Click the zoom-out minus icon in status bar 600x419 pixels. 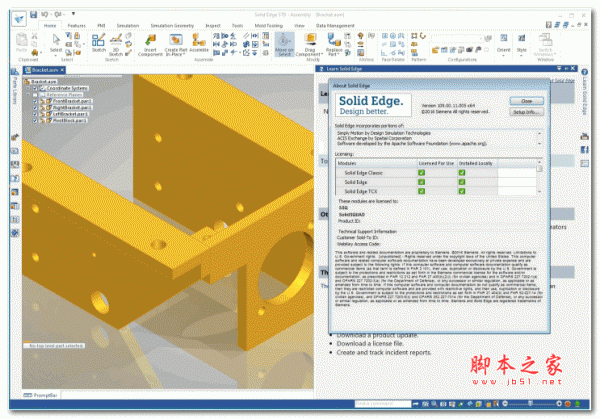(x=505, y=404)
